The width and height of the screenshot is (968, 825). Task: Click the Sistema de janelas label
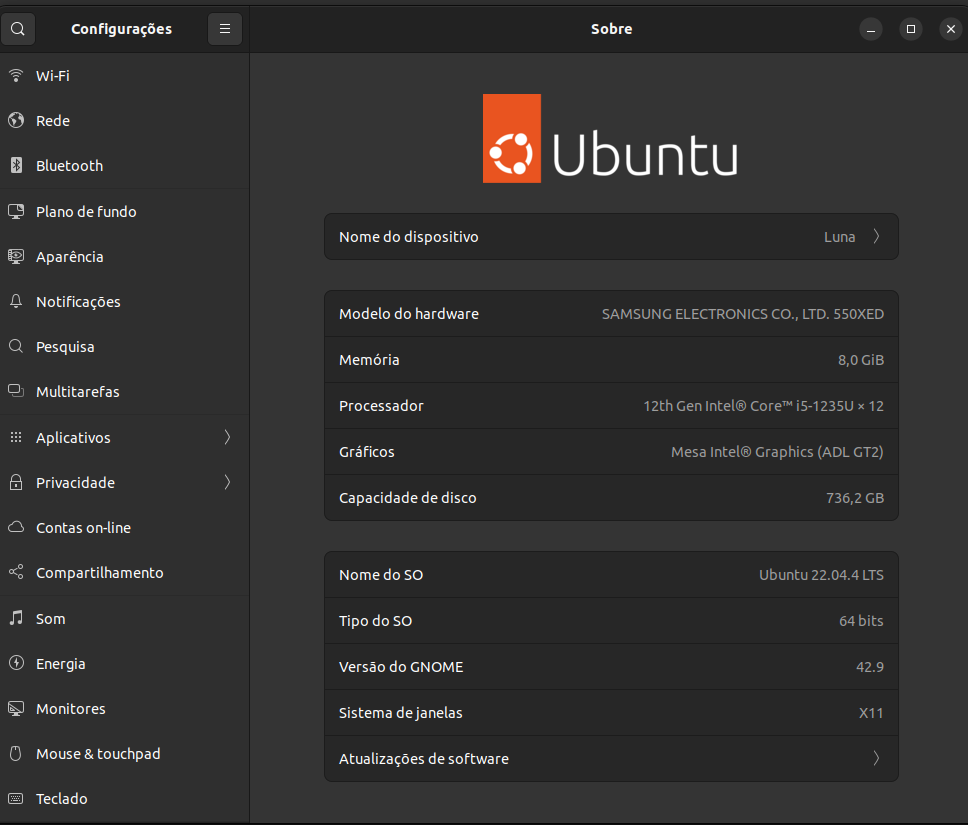401,713
